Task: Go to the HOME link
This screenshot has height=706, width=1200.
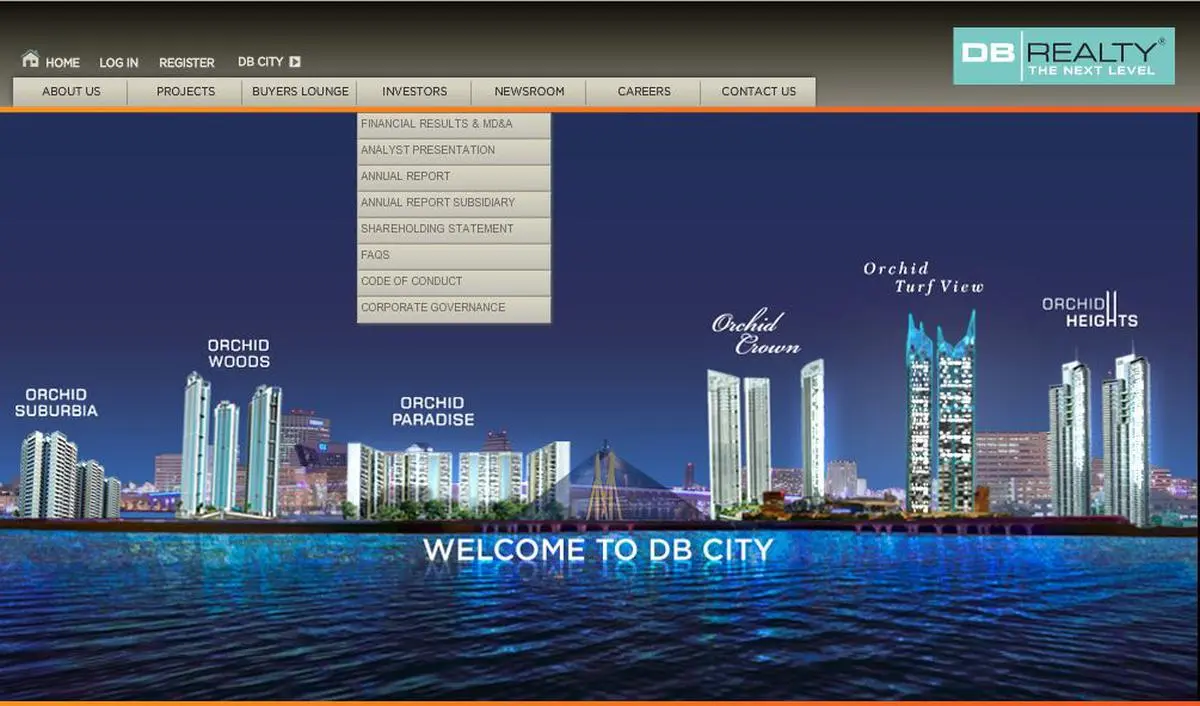Action: [x=62, y=62]
